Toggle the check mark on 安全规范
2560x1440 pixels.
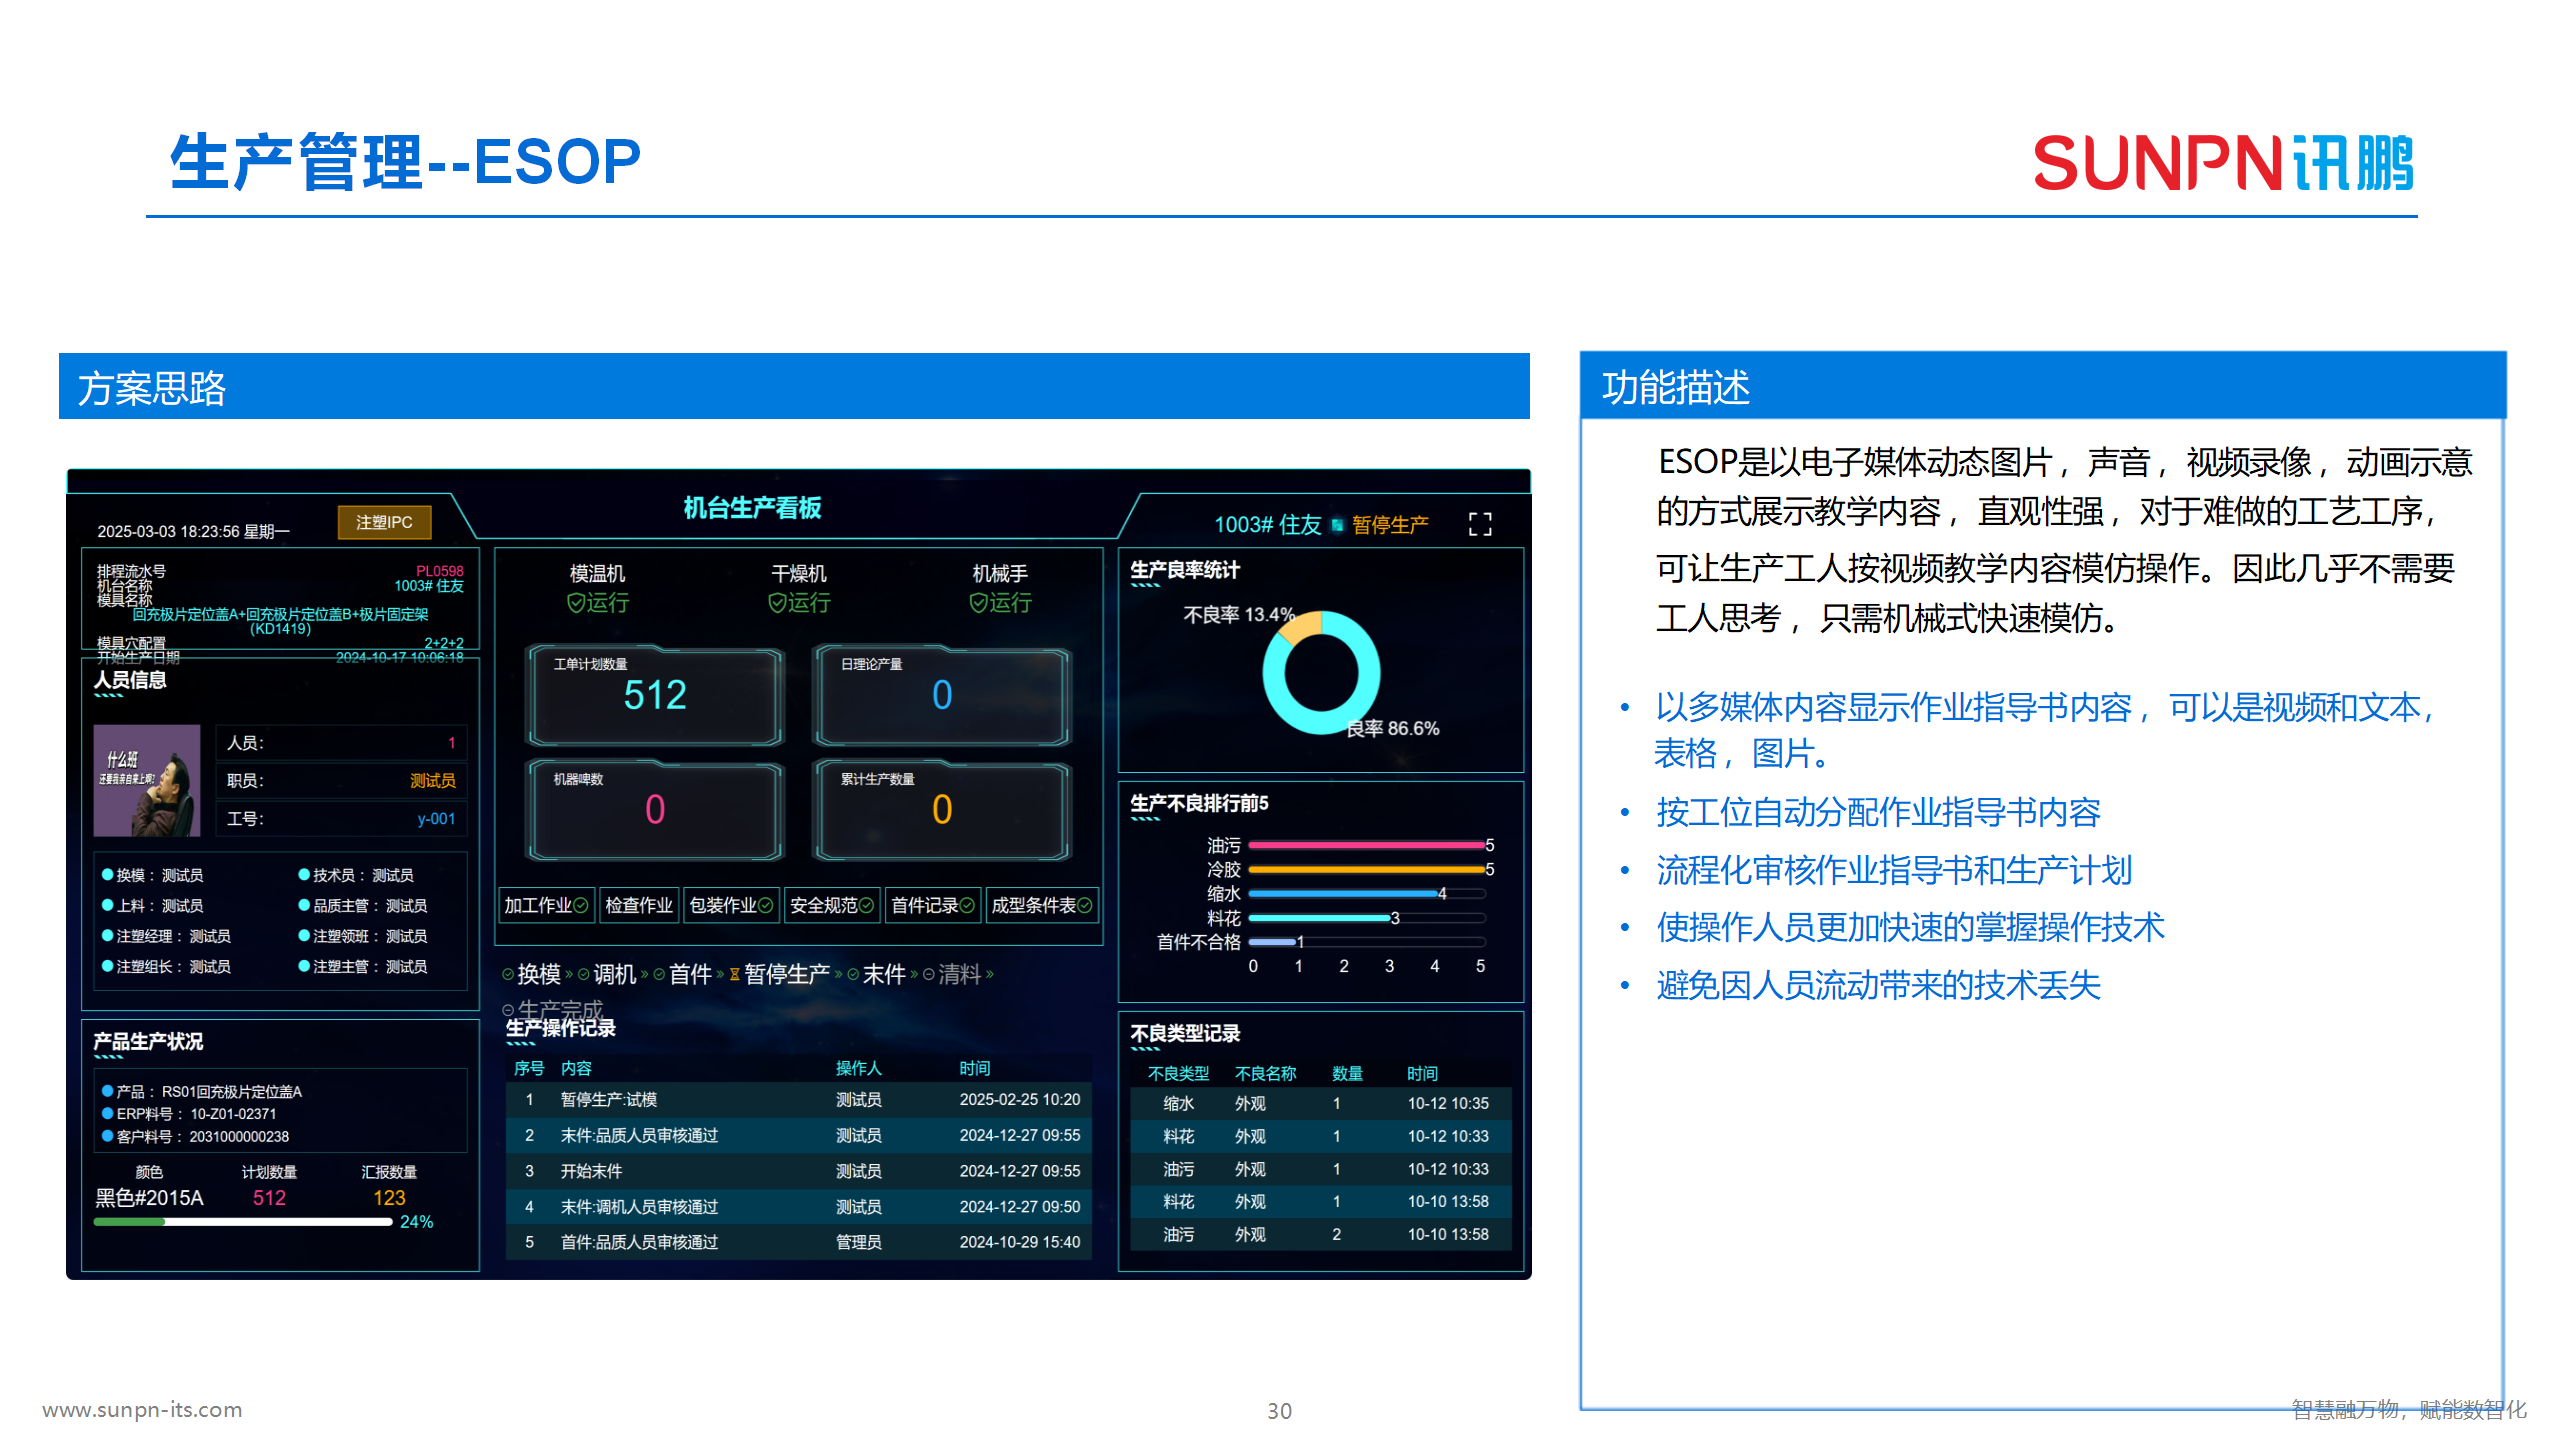tap(866, 905)
